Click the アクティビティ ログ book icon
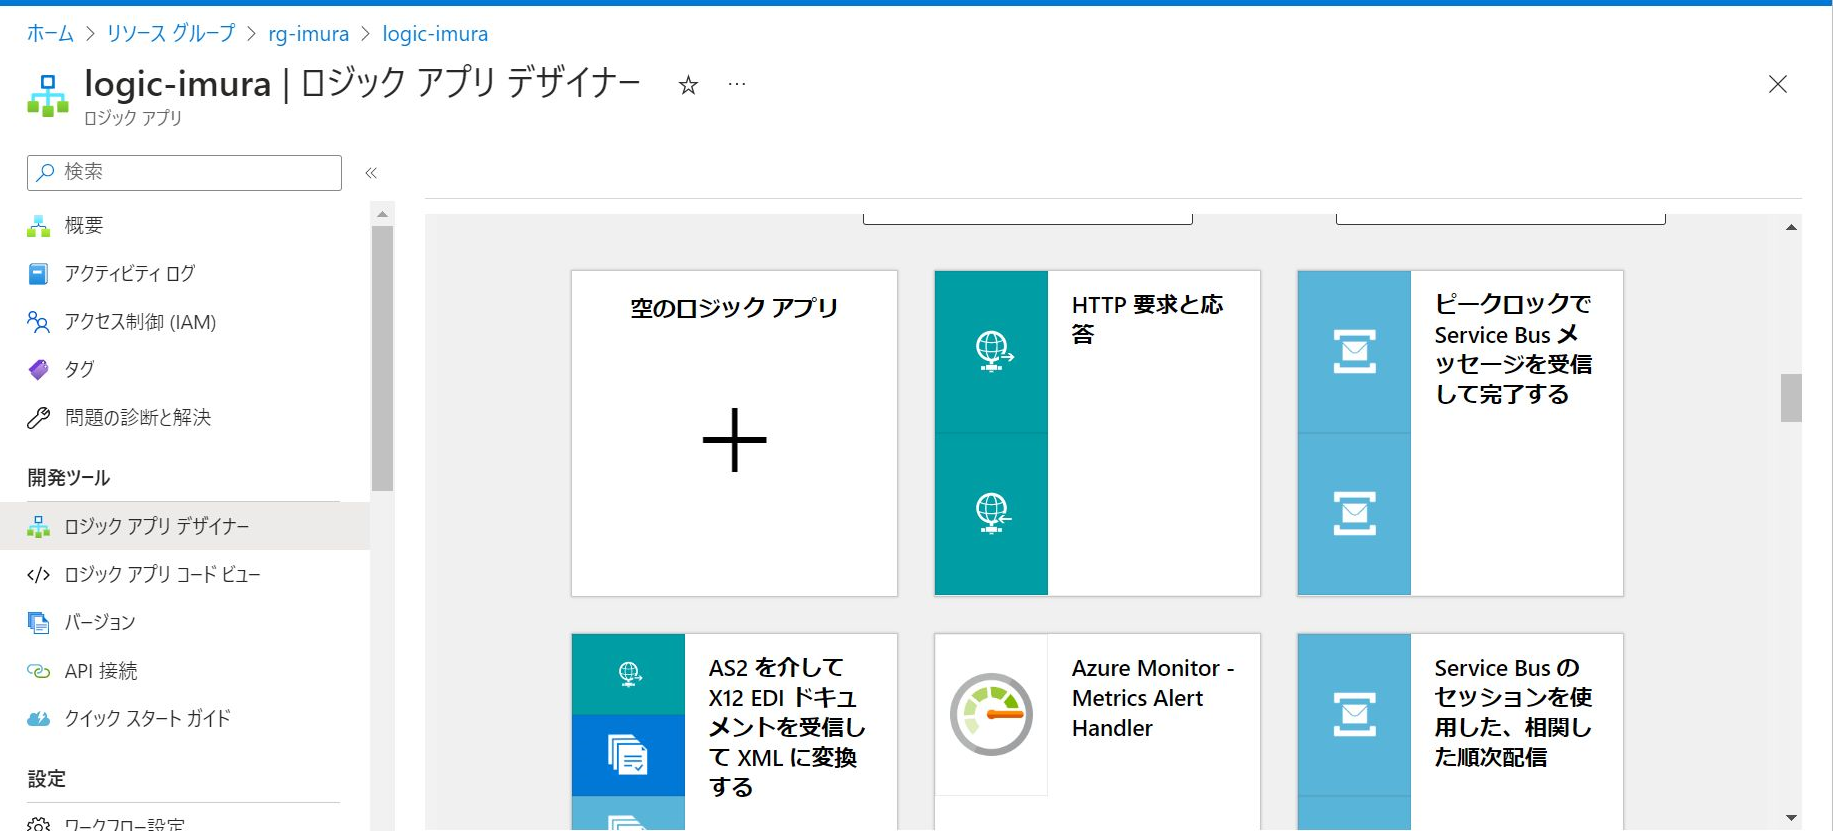The height and width of the screenshot is (831, 1833). [x=38, y=274]
